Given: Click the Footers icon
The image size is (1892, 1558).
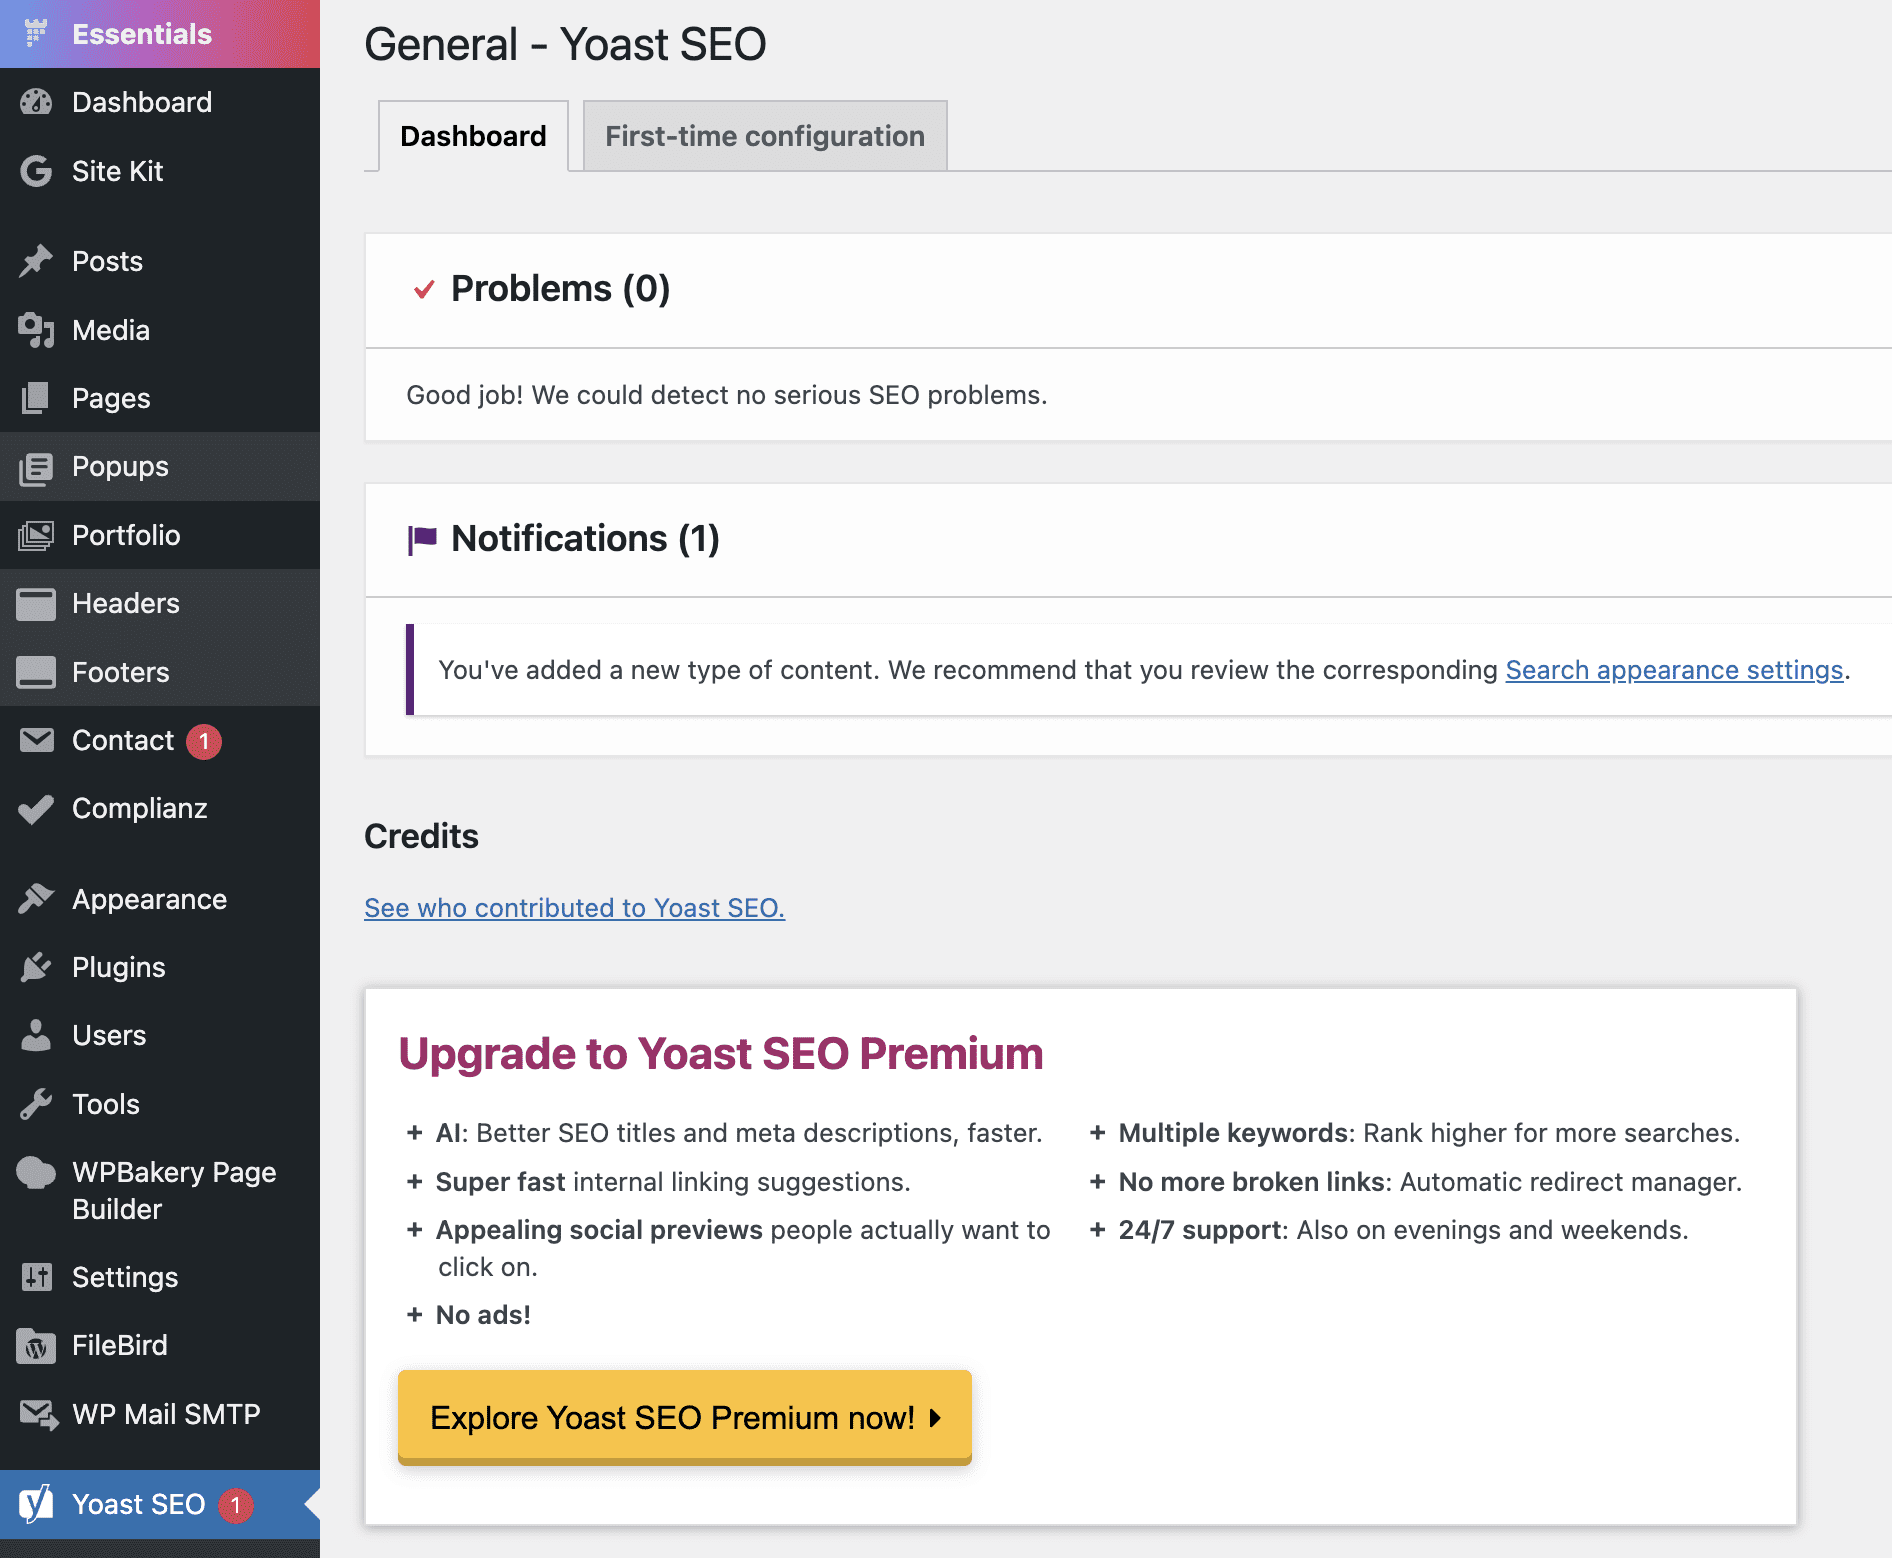Looking at the screenshot, I should point(36,672).
